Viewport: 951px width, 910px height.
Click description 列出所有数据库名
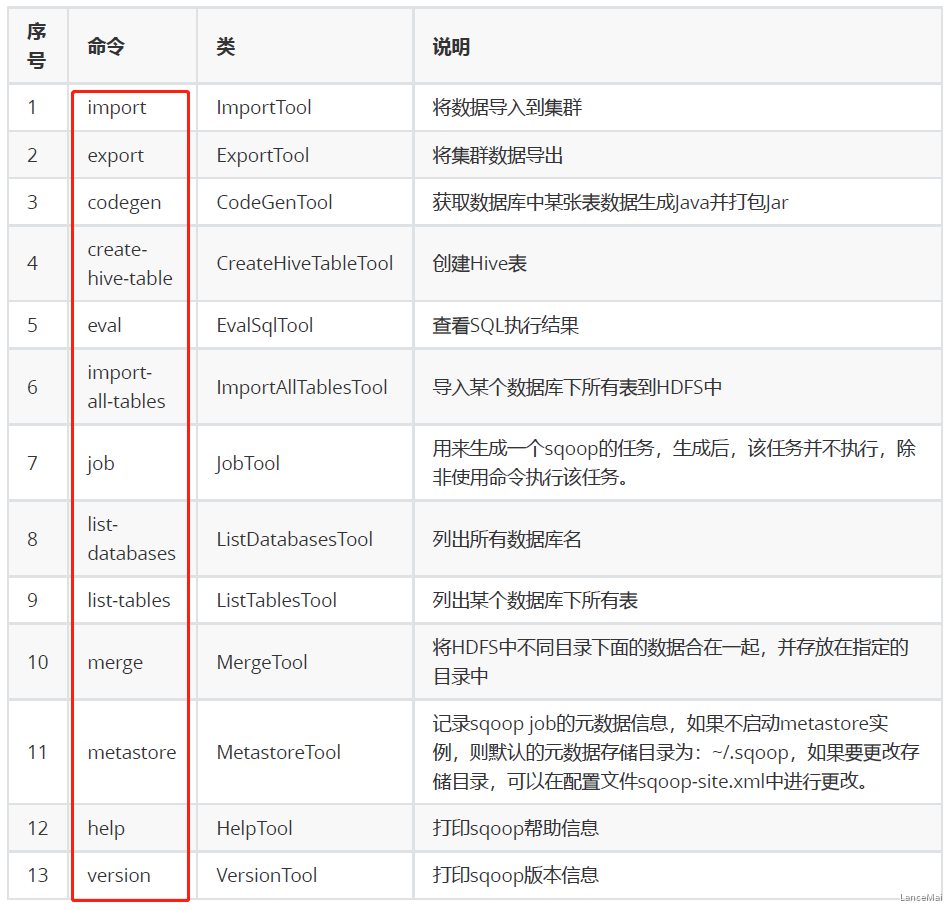pos(506,539)
